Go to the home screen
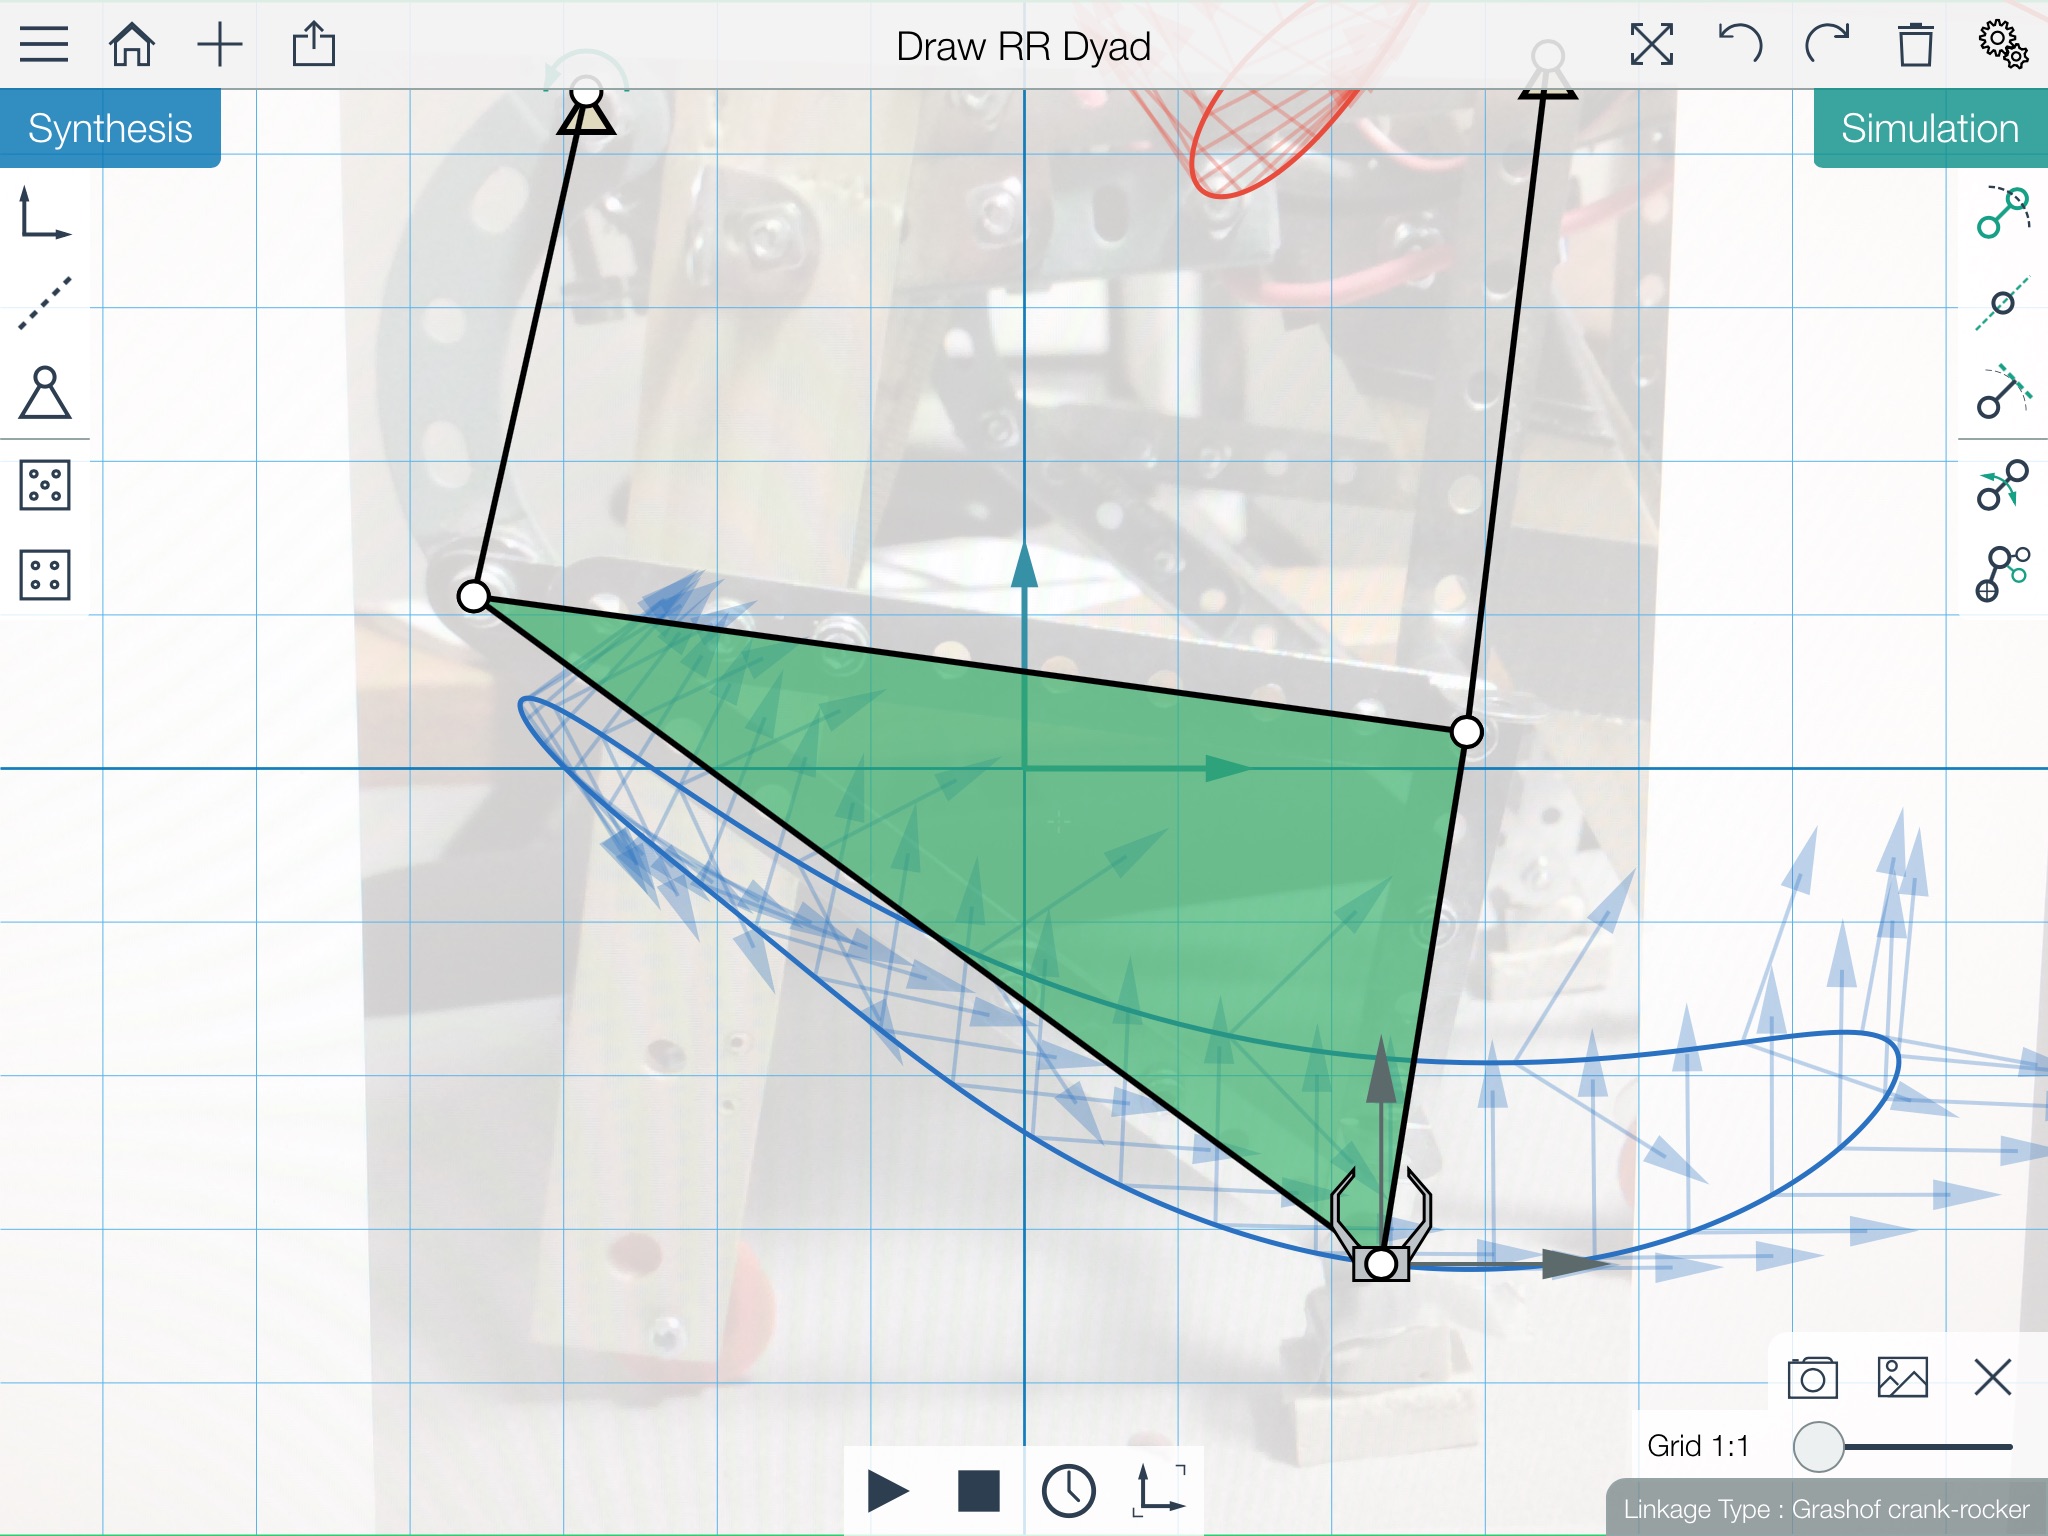This screenshot has height=1536, width=2048. pos(132,45)
